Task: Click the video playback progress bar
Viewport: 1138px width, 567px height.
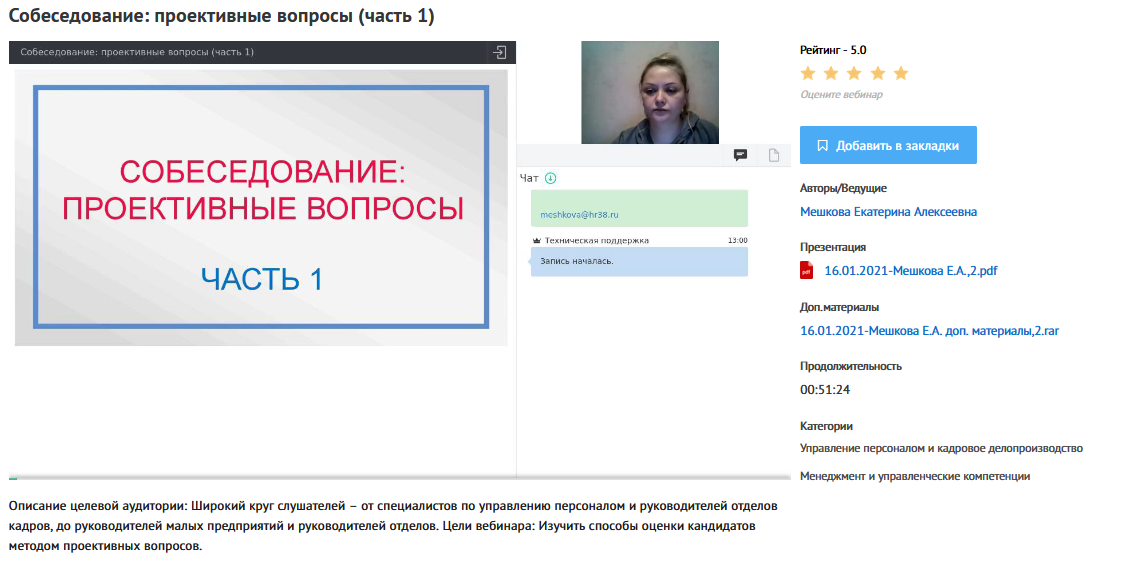Action: (x=400, y=478)
